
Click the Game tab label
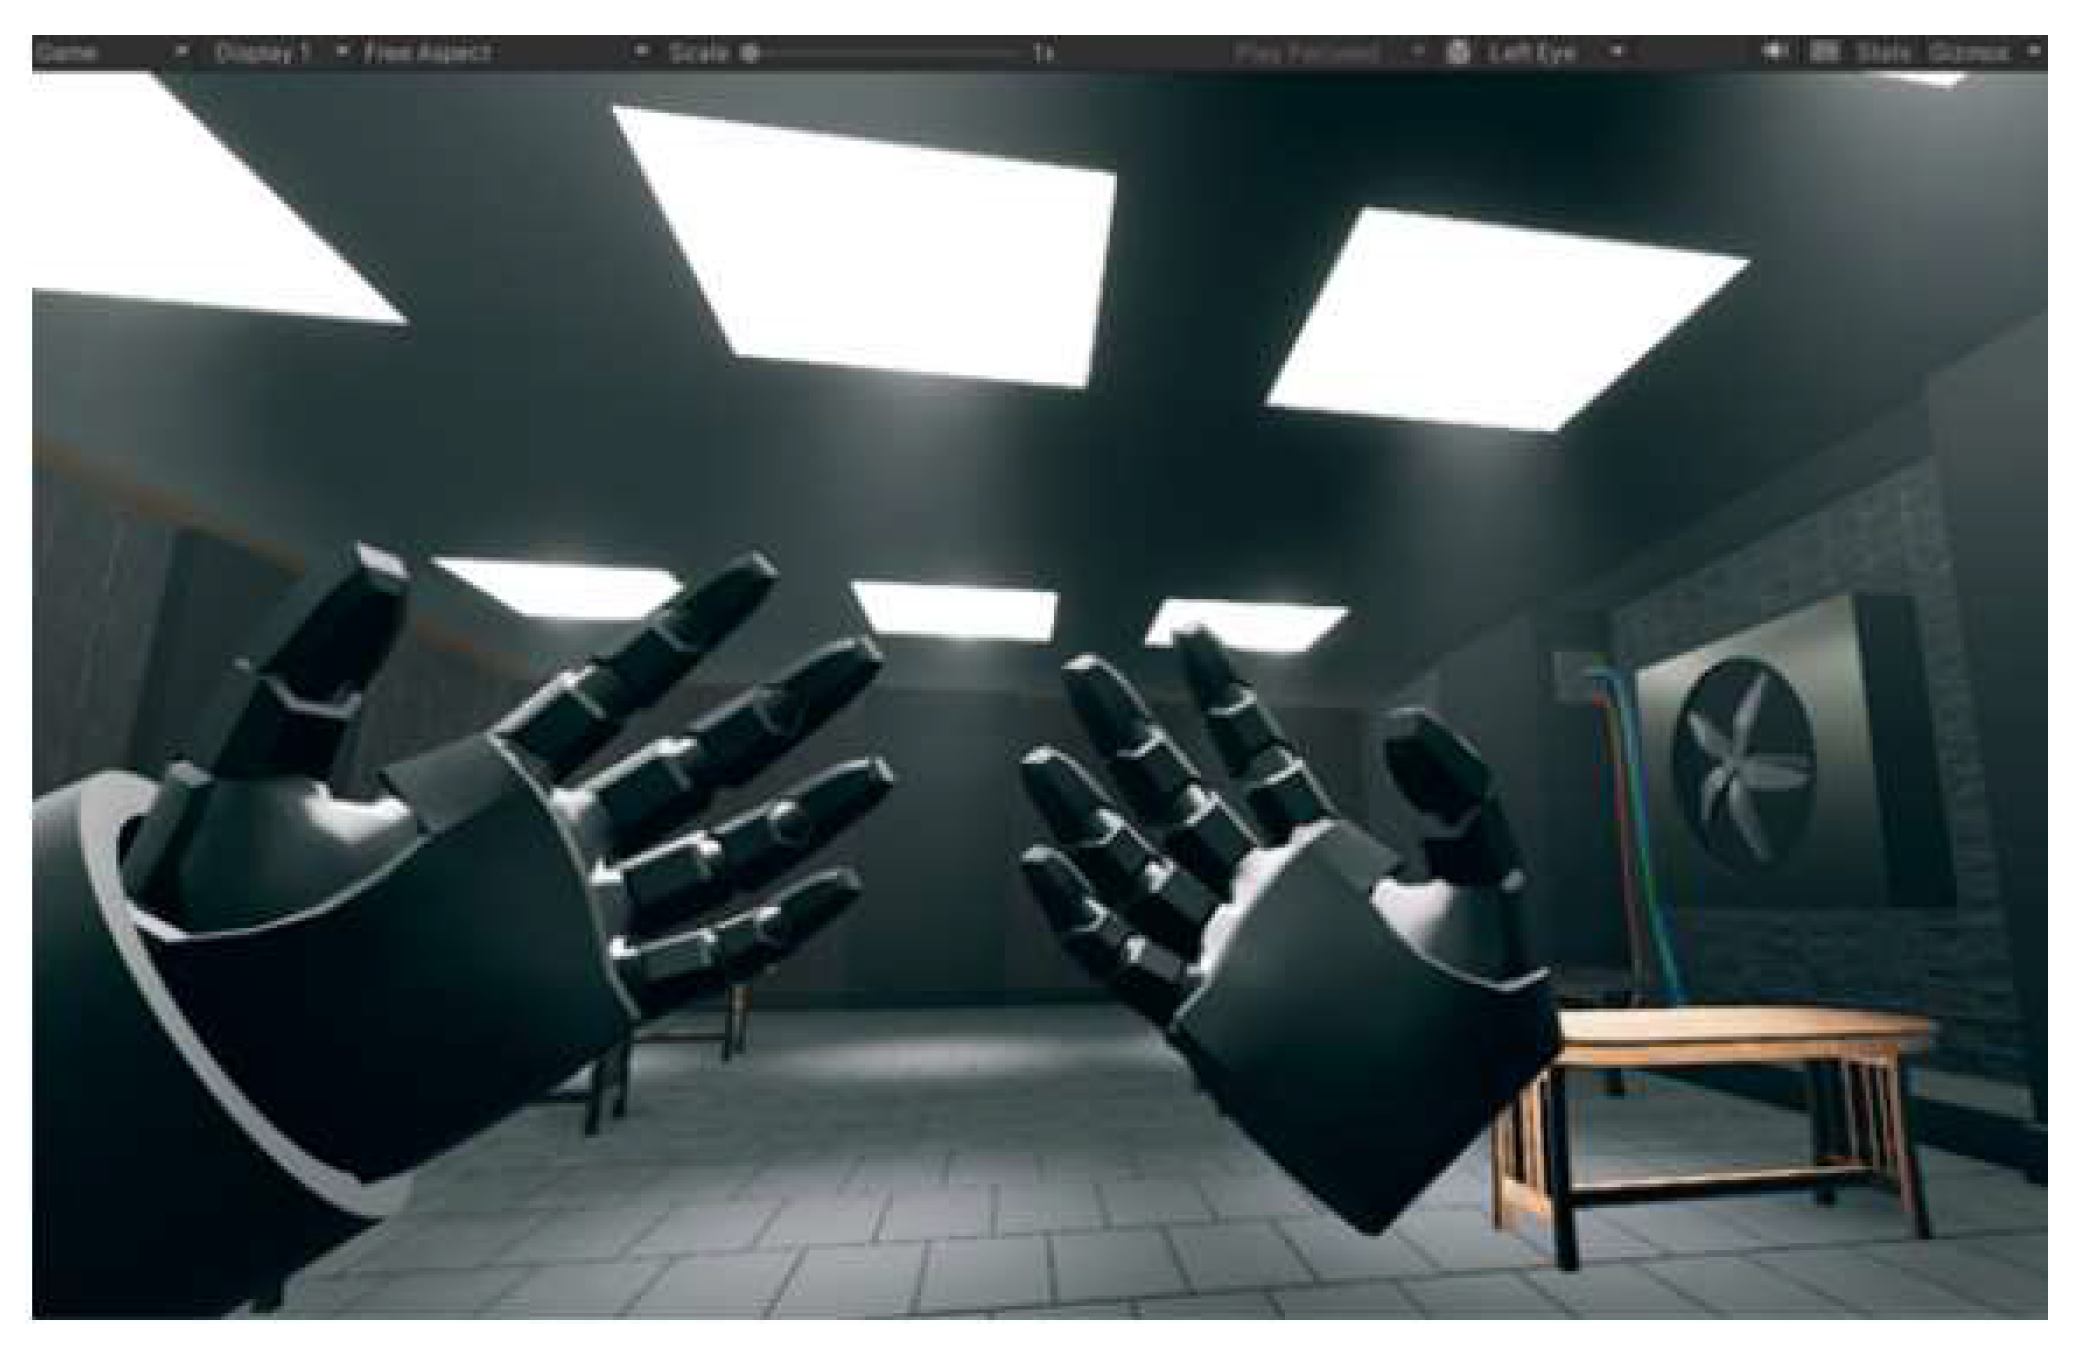[x=66, y=52]
